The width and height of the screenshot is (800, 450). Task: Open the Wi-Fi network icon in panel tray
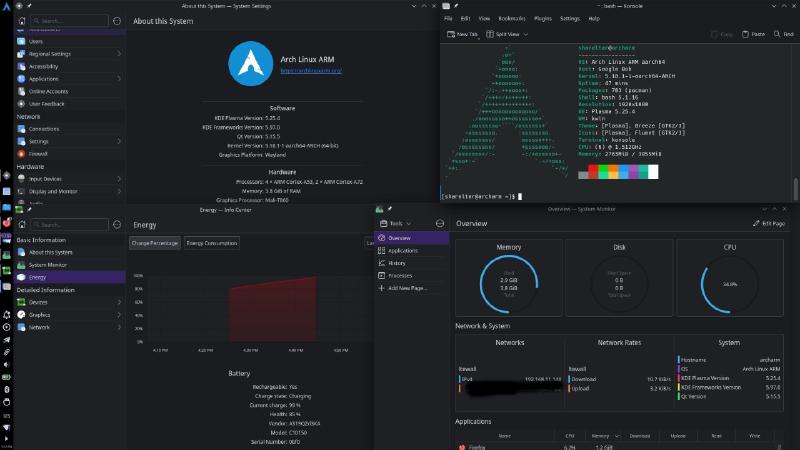tap(6, 427)
